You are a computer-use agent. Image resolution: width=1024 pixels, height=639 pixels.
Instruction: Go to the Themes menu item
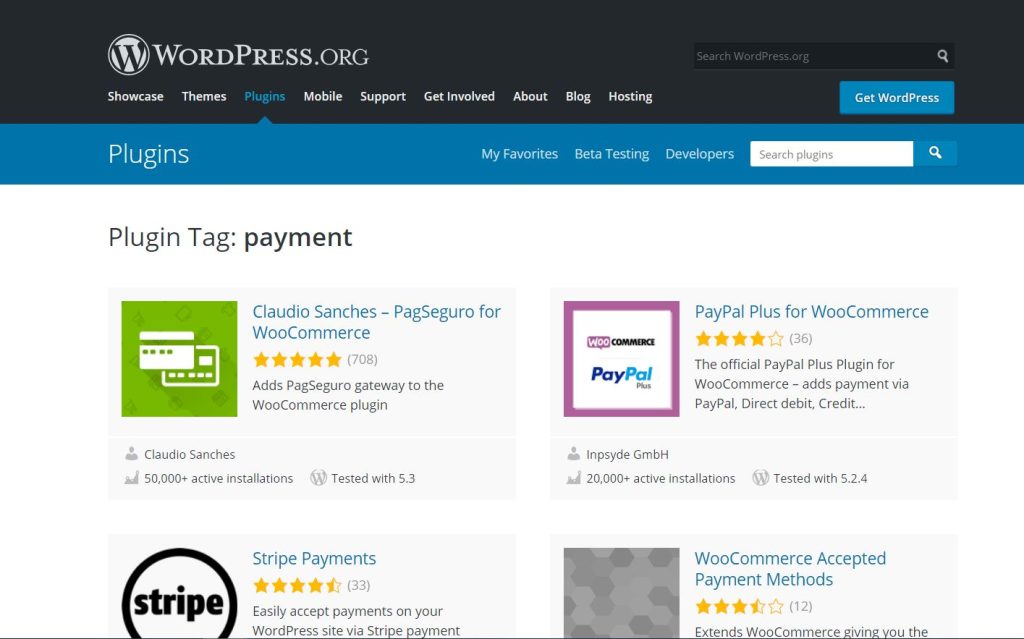204,97
